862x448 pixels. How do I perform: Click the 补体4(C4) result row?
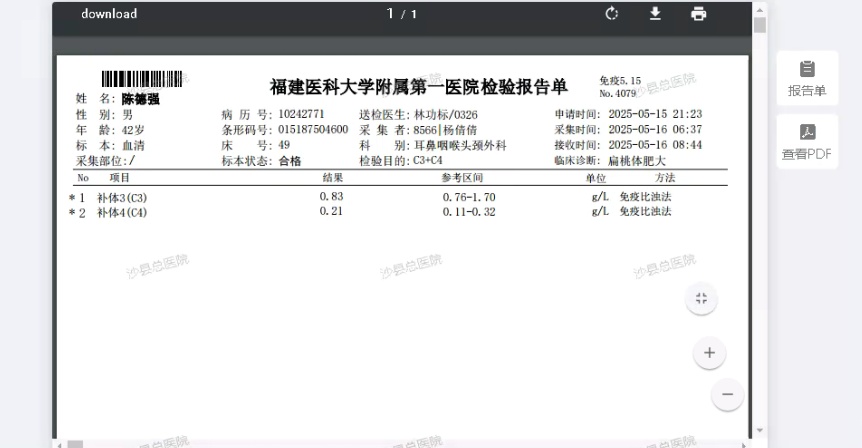pyautogui.click(x=400, y=212)
